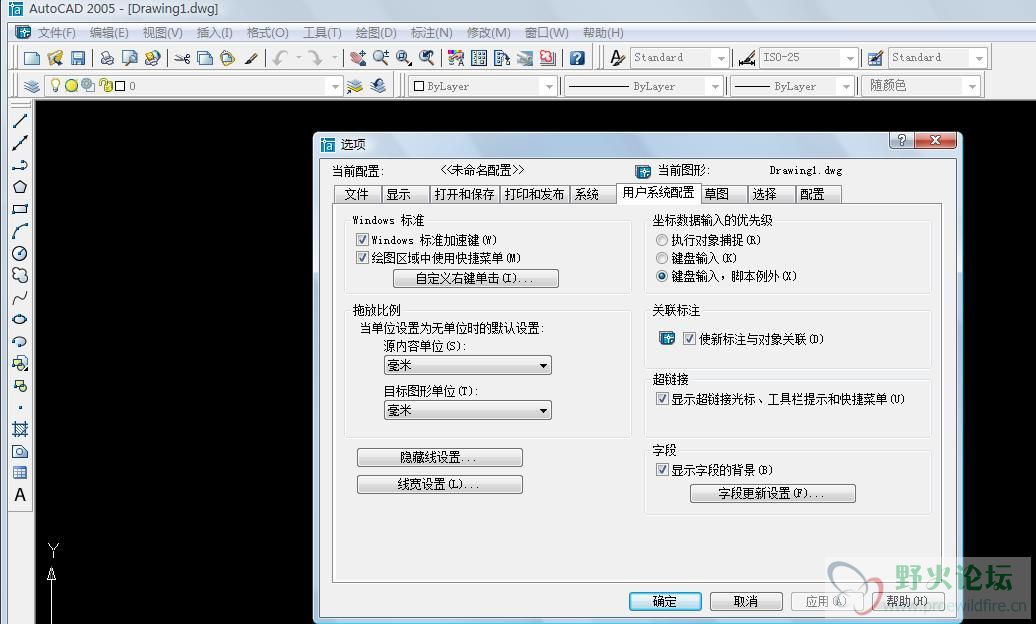Open 目标图形单位 dropdown
The width and height of the screenshot is (1036, 624).
tap(468, 410)
